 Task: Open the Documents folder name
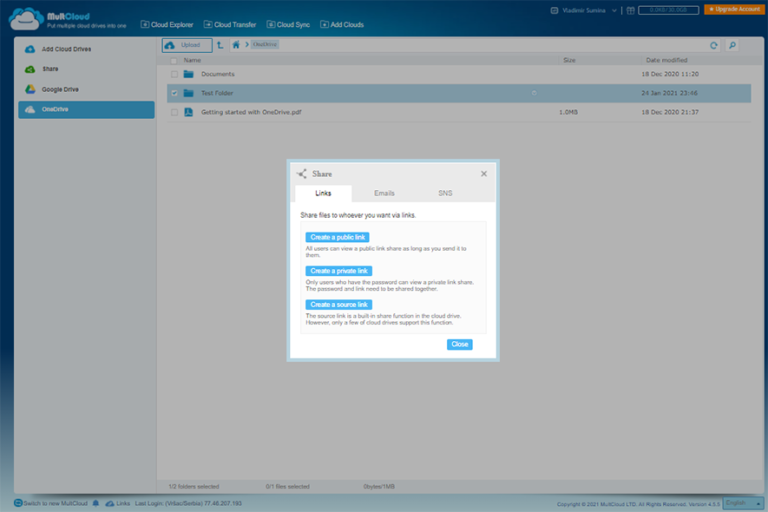[x=218, y=74]
